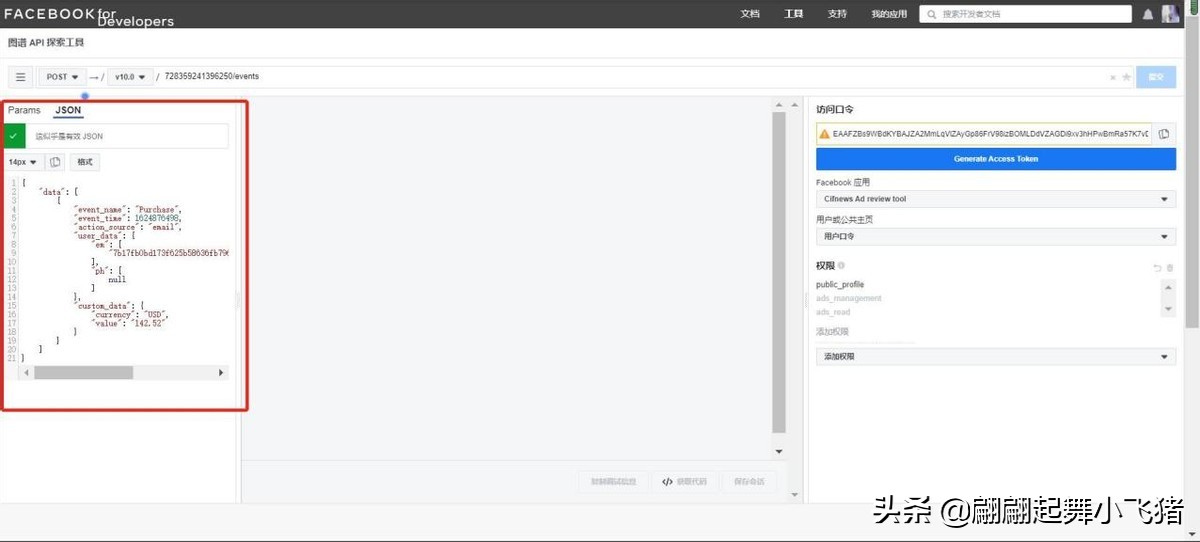Click the JSON editor horizontal scrollbar thumb
The height and width of the screenshot is (542, 1200).
point(83,372)
